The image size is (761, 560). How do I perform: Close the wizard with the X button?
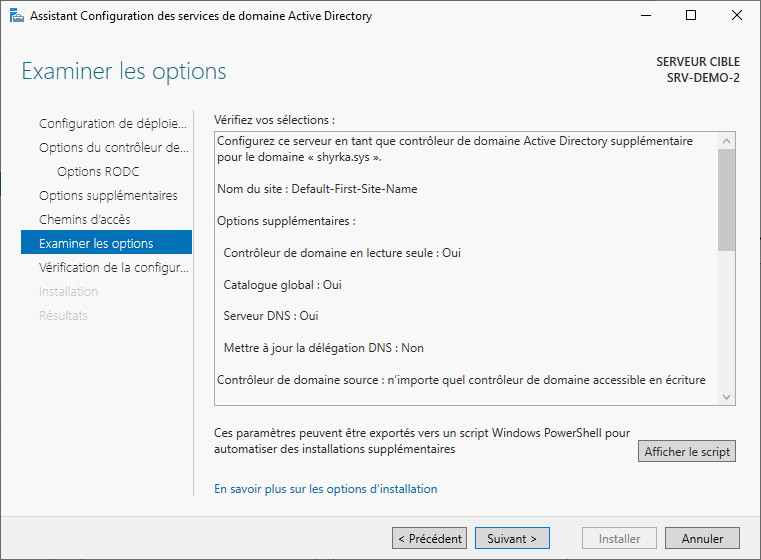point(737,15)
